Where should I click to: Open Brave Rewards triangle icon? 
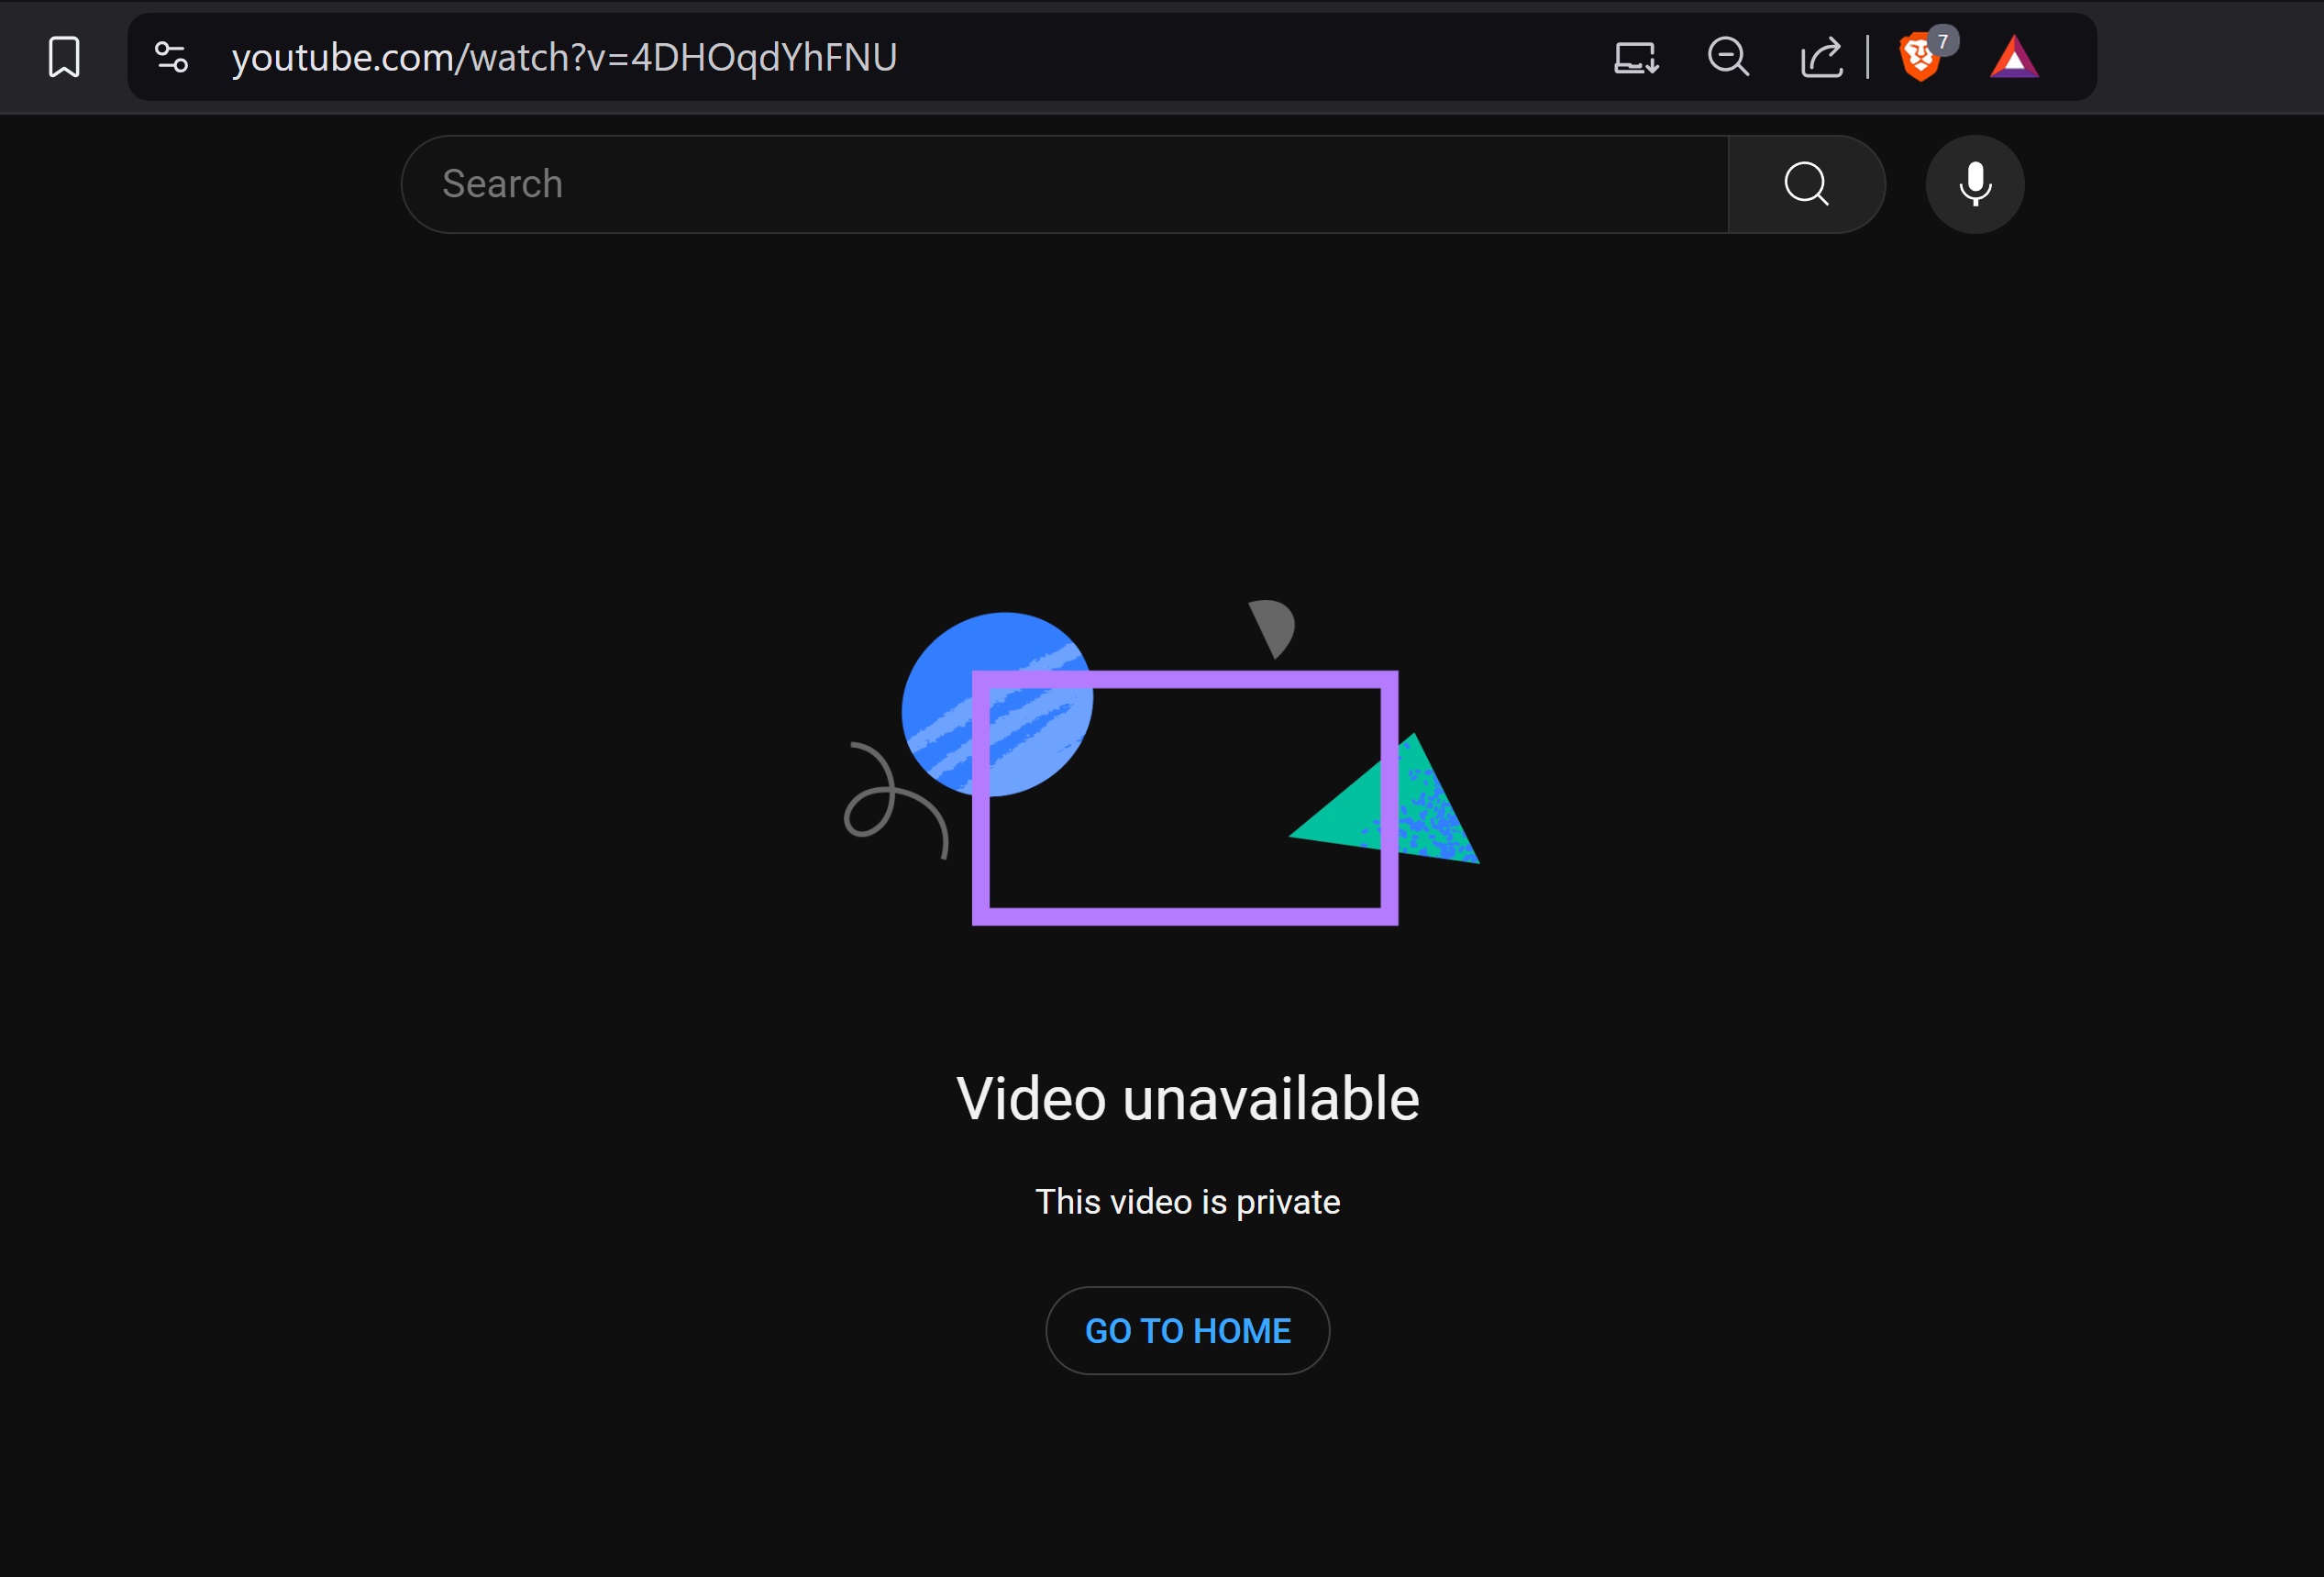2014,57
